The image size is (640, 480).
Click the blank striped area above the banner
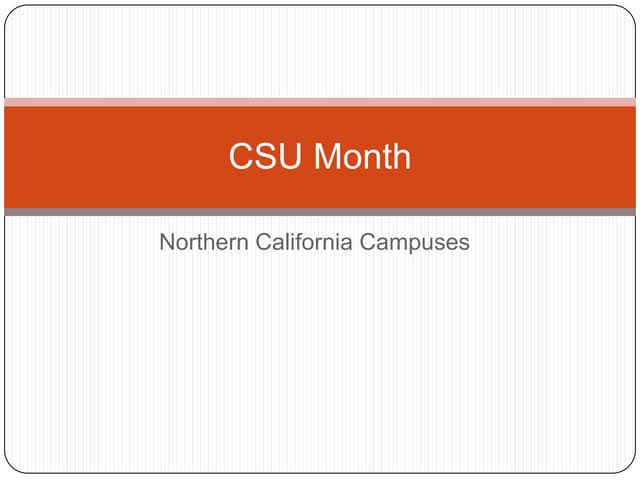coord(320,52)
